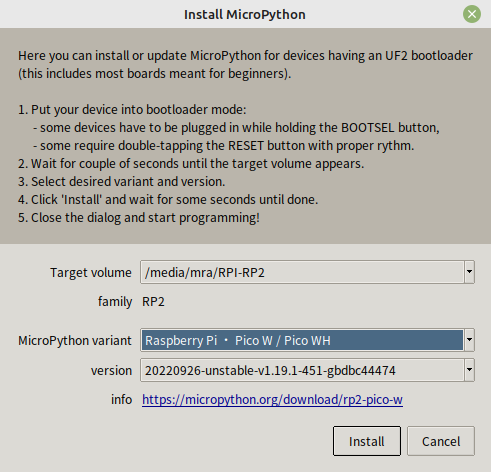Click the Install MicroPython title bar

tap(245, 14)
